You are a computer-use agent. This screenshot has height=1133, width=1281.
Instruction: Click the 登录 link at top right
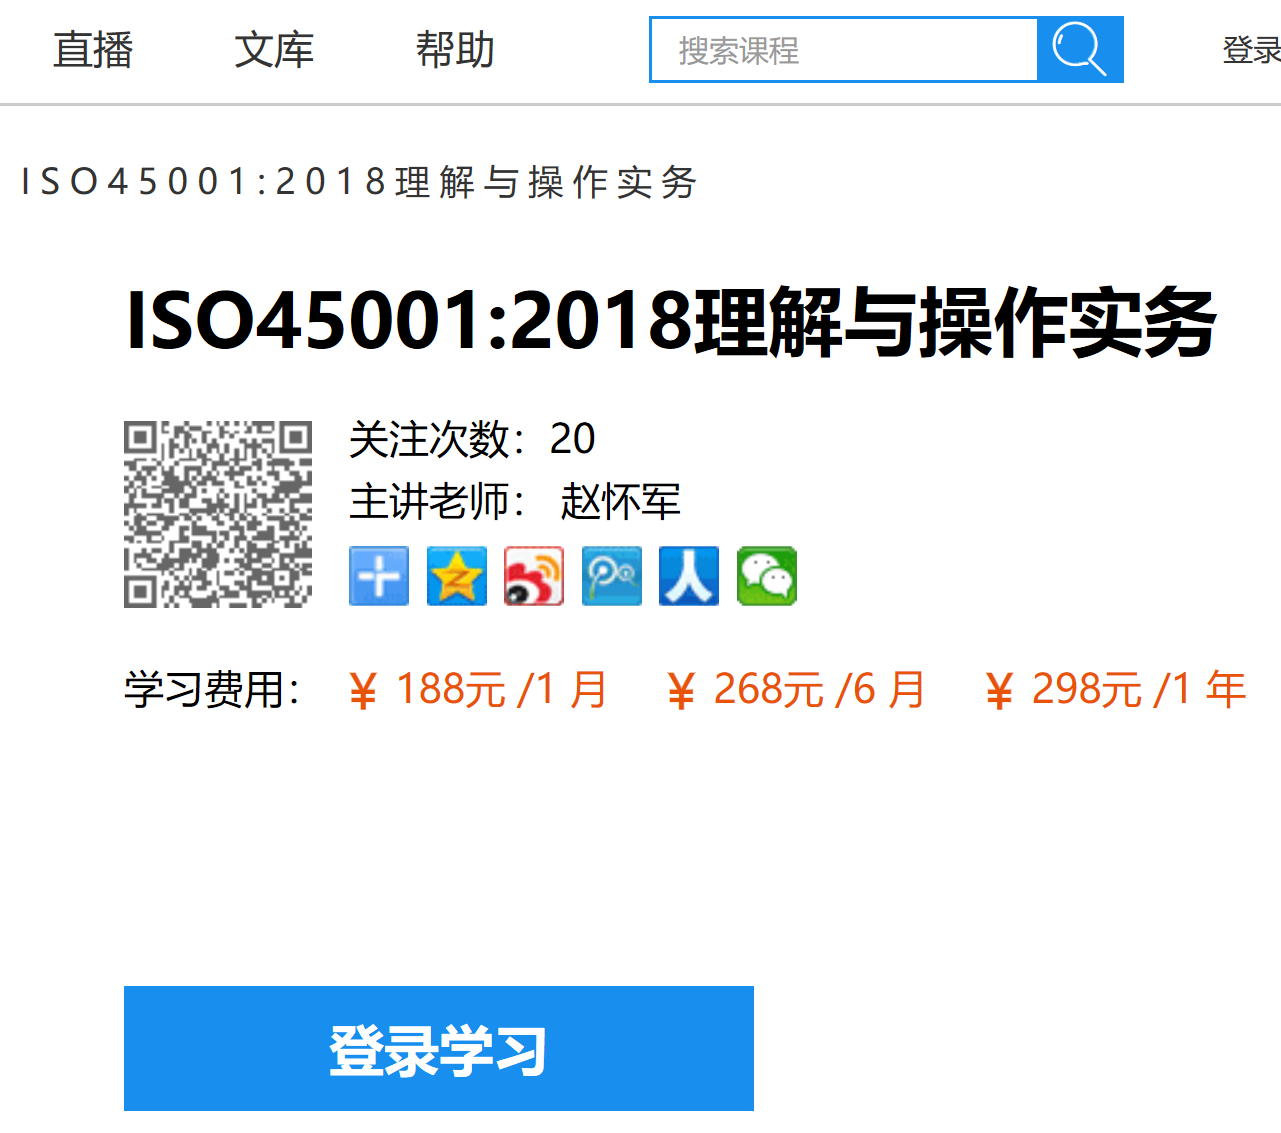tap(1252, 50)
